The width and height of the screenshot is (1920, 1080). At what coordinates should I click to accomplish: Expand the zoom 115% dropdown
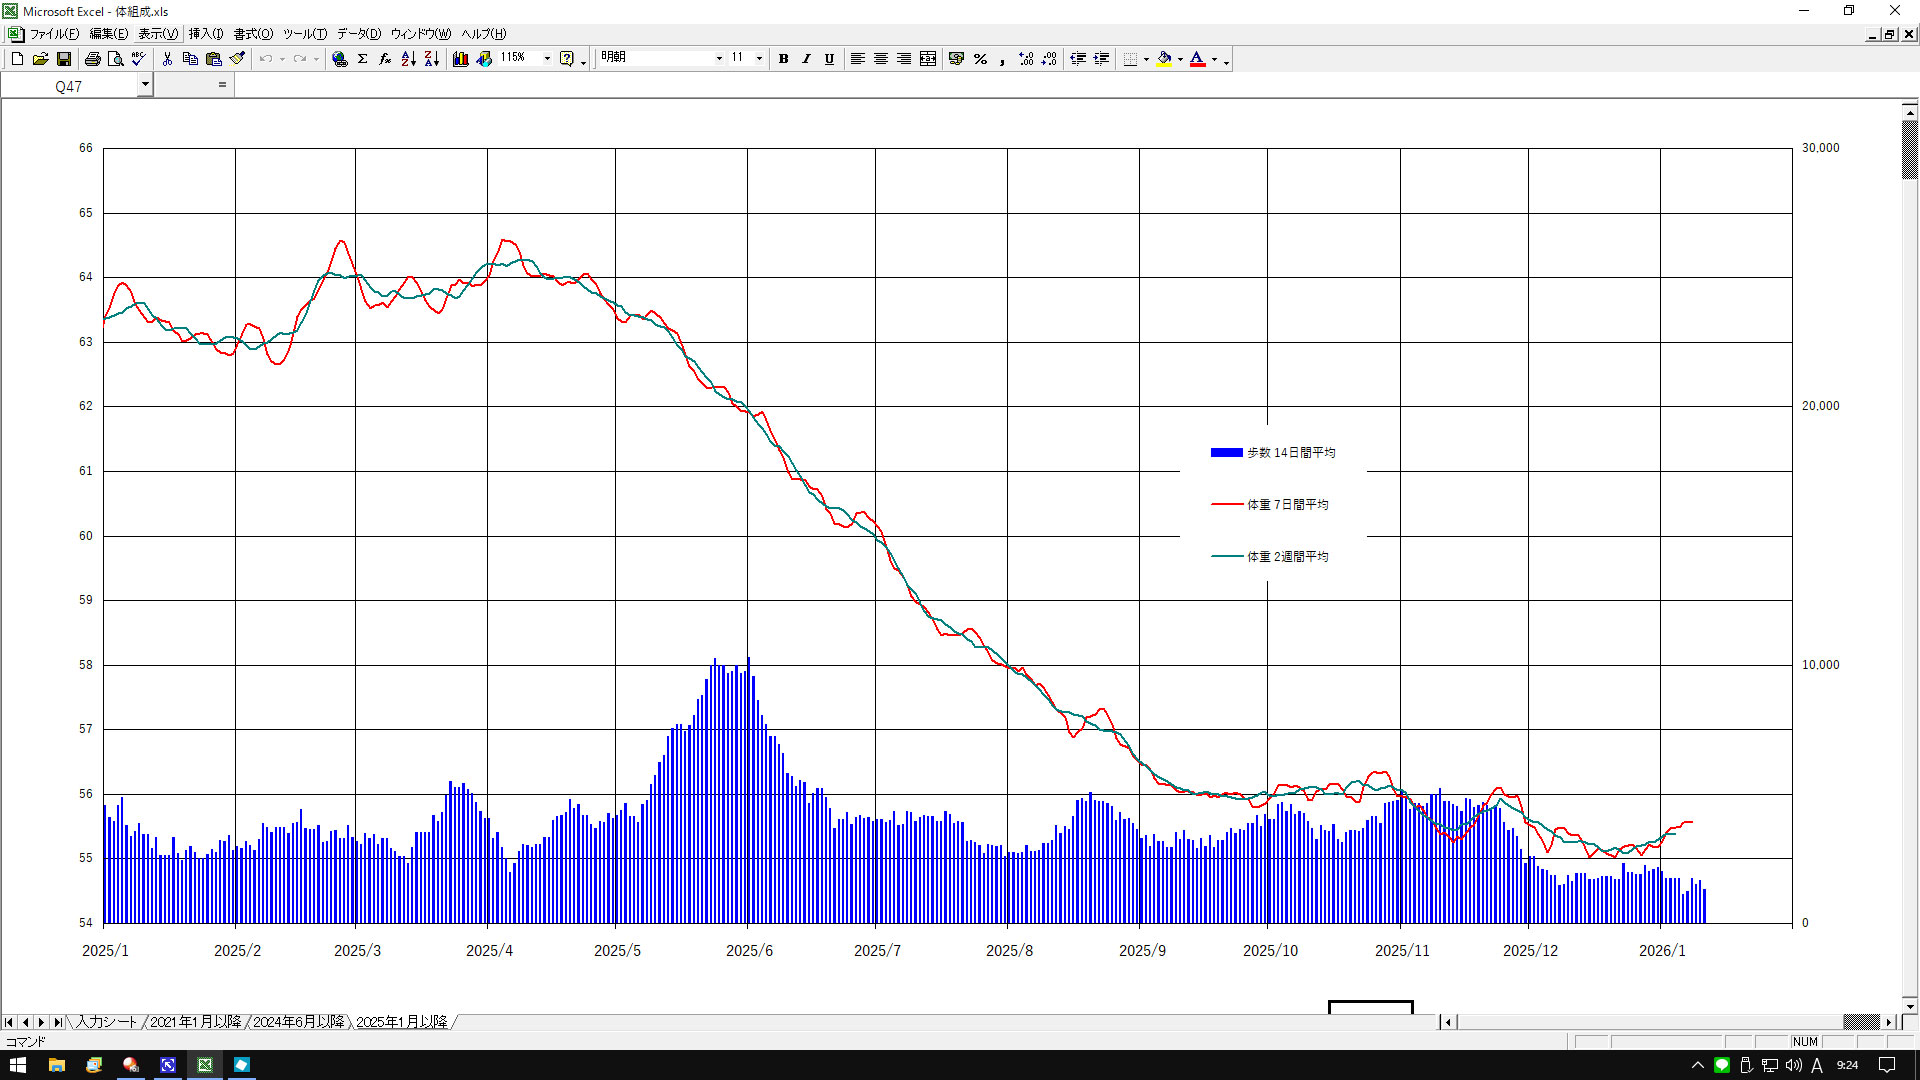(x=547, y=59)
